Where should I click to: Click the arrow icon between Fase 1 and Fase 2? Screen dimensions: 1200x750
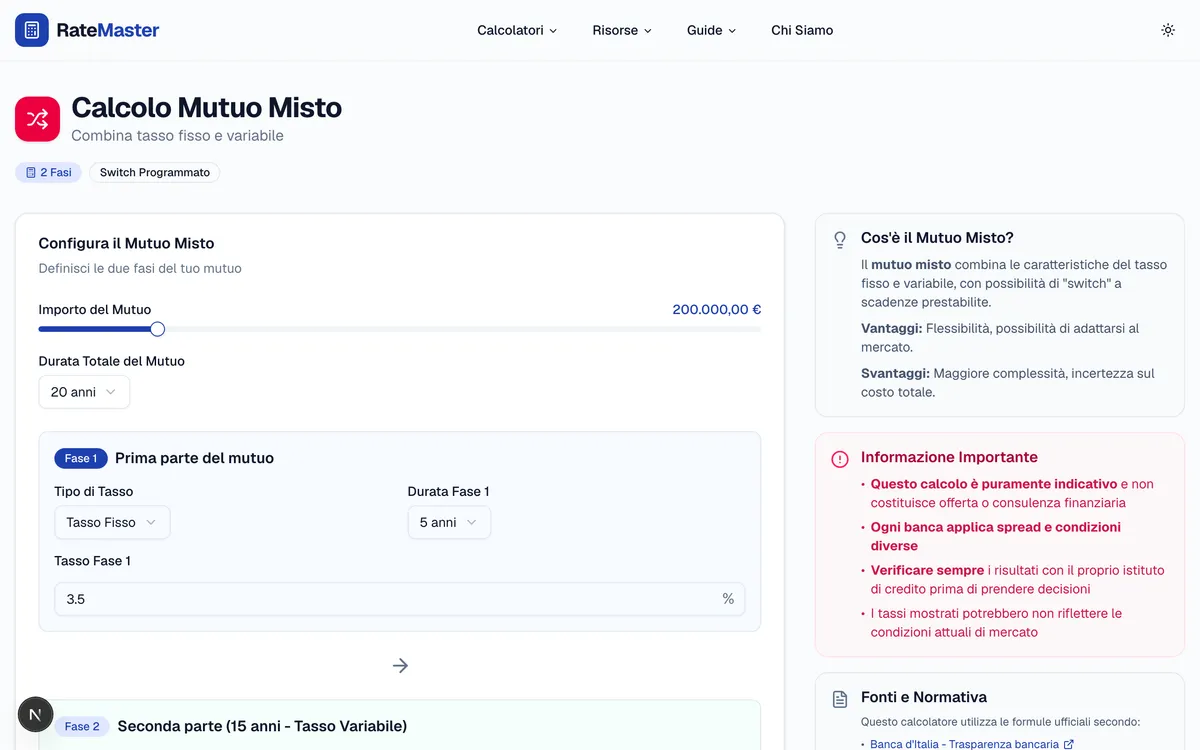400,666
